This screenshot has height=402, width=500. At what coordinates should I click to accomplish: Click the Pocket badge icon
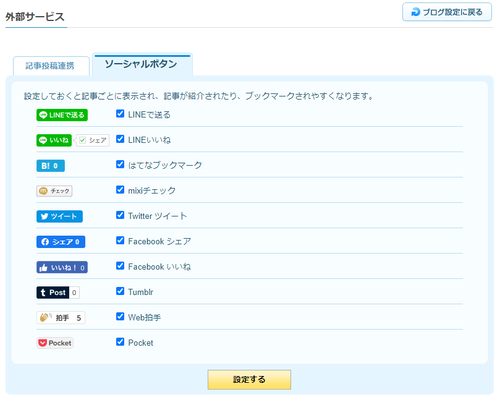coord(55,343)
